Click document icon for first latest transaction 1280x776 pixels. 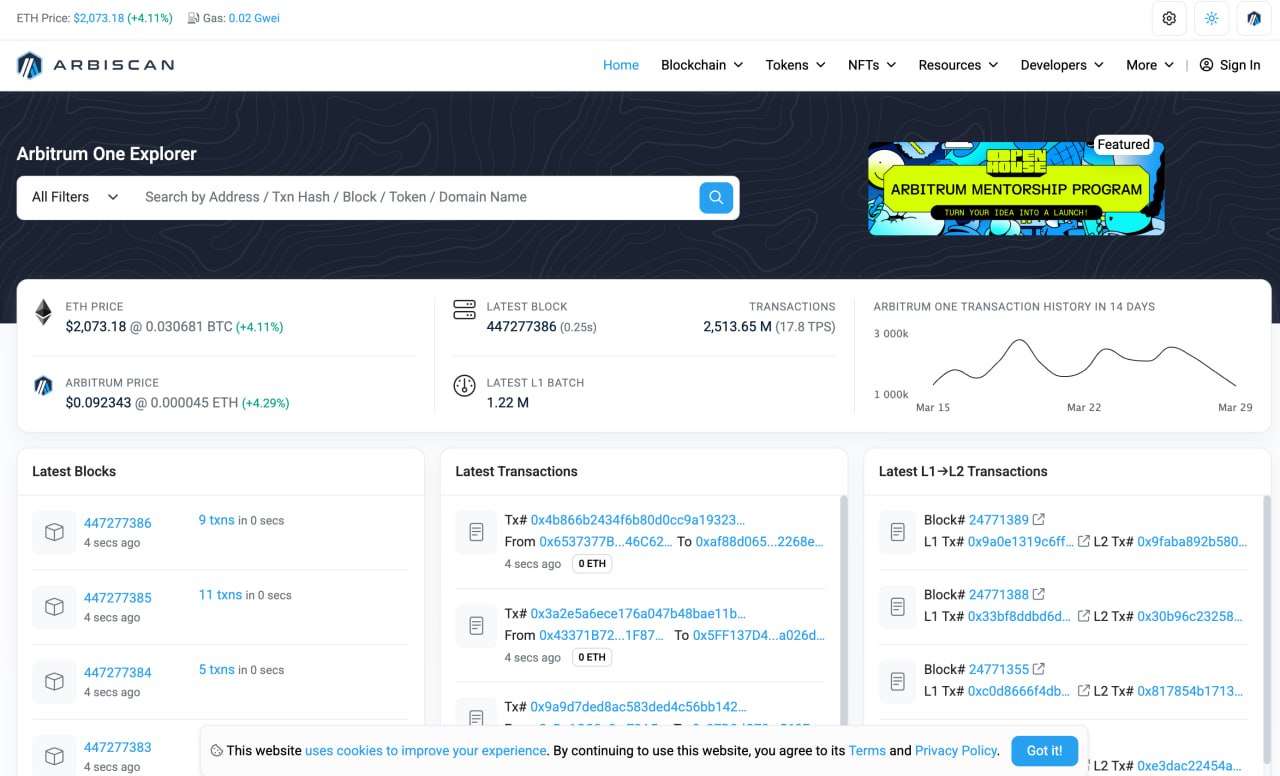(477, 532)
